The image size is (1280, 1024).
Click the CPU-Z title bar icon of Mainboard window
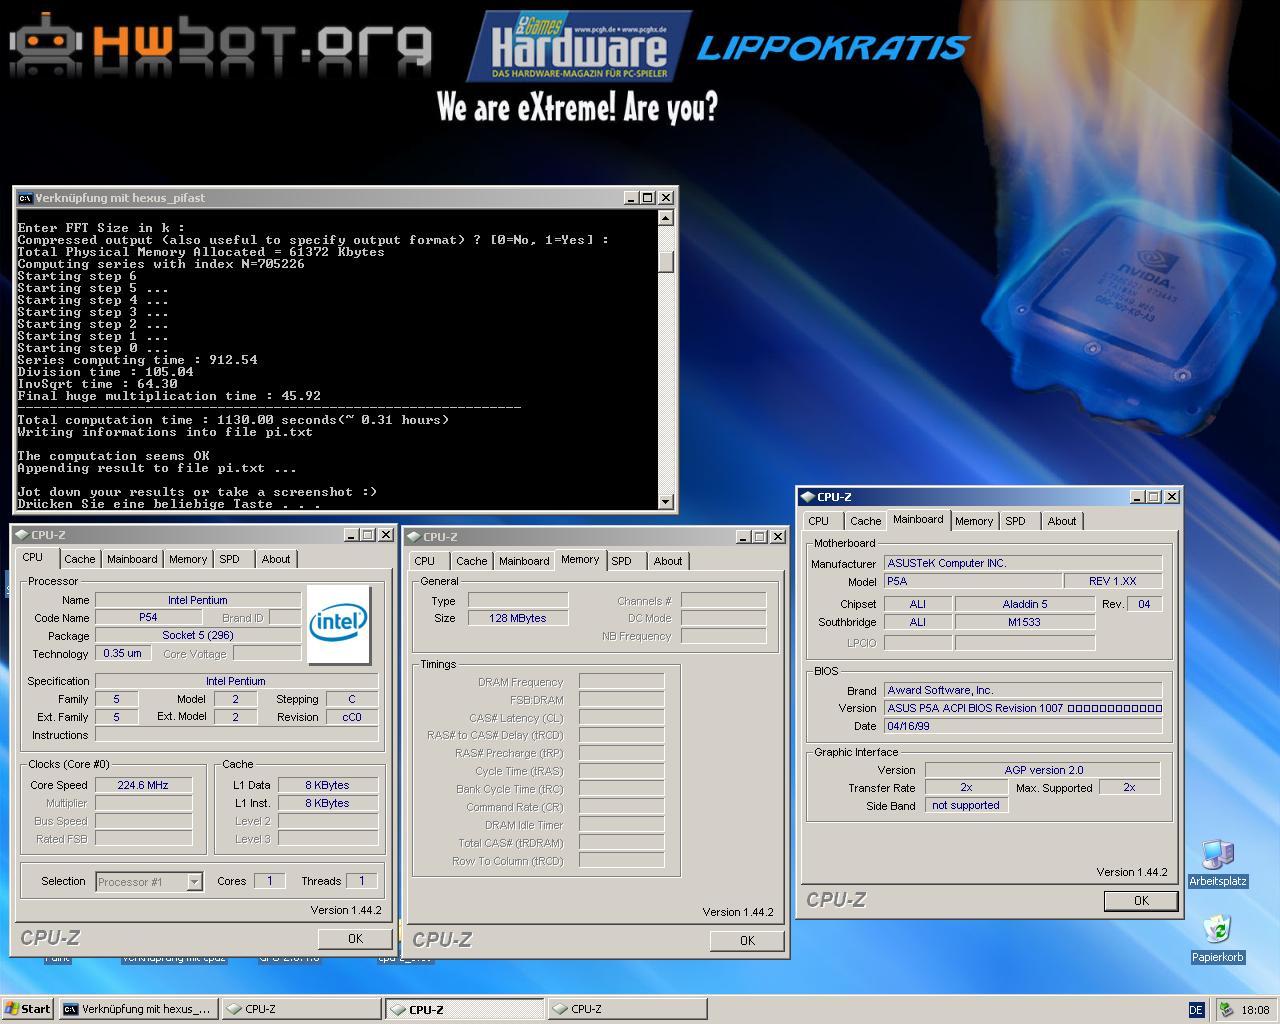(x=808, y=497)
